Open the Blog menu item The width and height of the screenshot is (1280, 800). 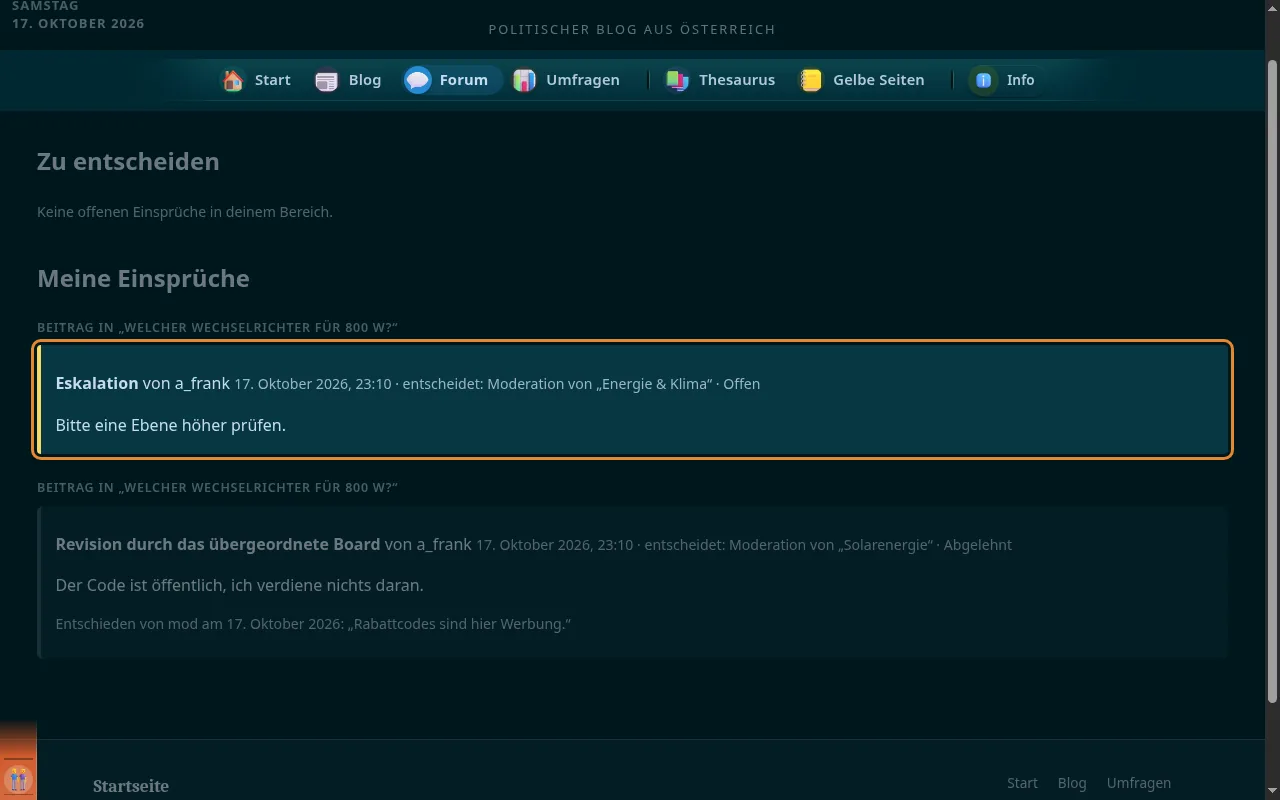(349, 80)
